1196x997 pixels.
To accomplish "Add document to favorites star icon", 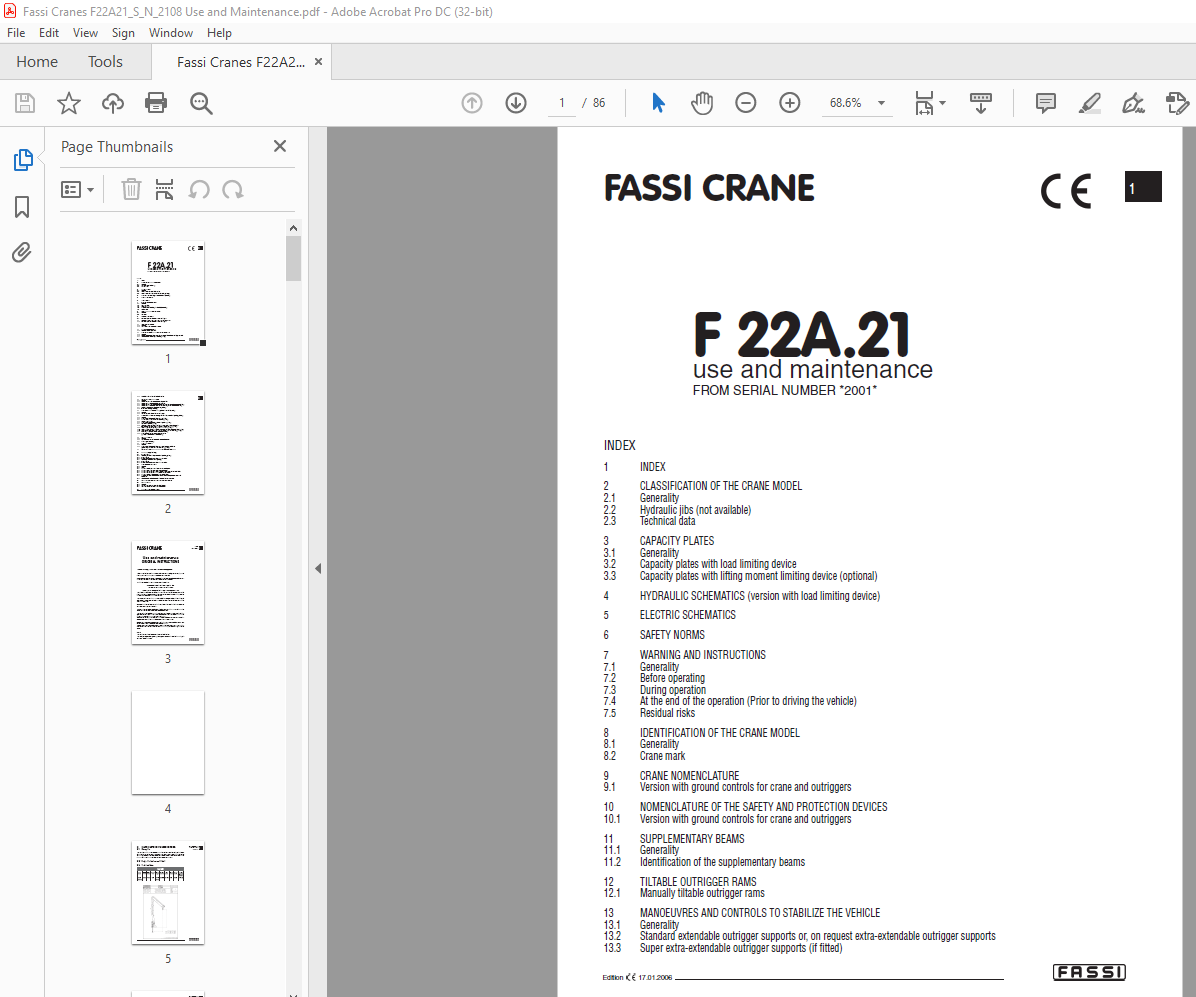I will [69, 103].
